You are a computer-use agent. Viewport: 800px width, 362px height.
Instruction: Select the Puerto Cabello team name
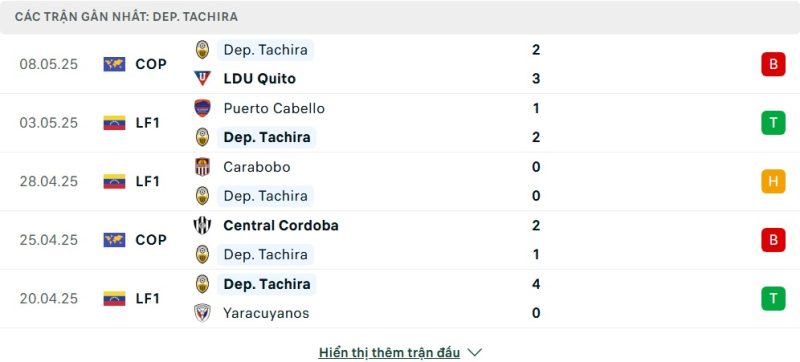[274, 108]
